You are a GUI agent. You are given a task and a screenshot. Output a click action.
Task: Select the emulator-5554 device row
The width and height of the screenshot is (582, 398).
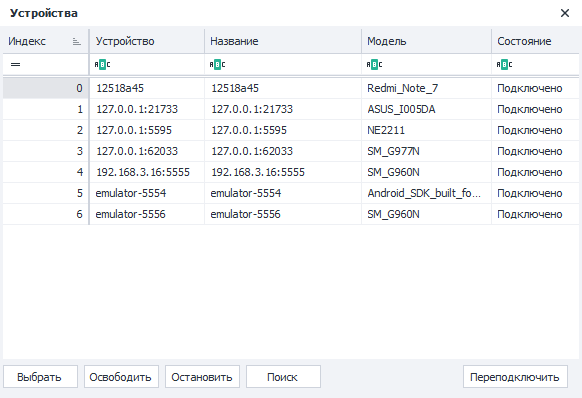pos(291,193)
